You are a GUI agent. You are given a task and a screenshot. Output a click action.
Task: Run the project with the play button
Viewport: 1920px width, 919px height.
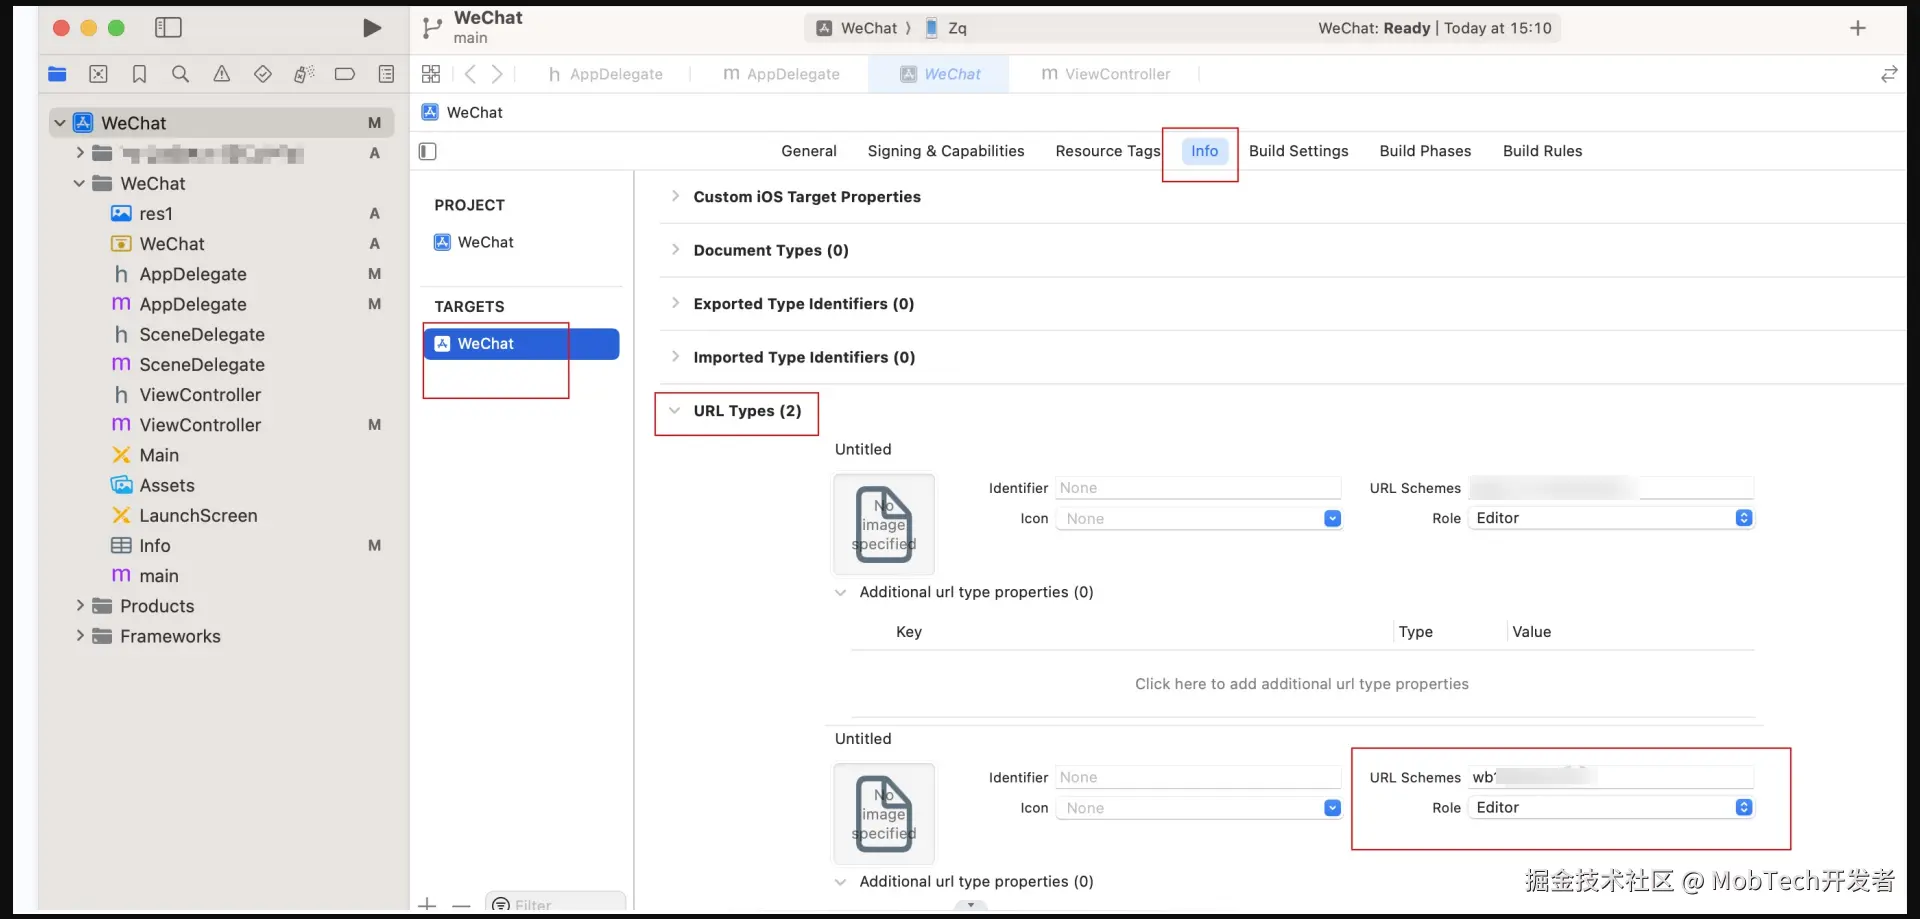pyautogui.click(x=372, y=28)
